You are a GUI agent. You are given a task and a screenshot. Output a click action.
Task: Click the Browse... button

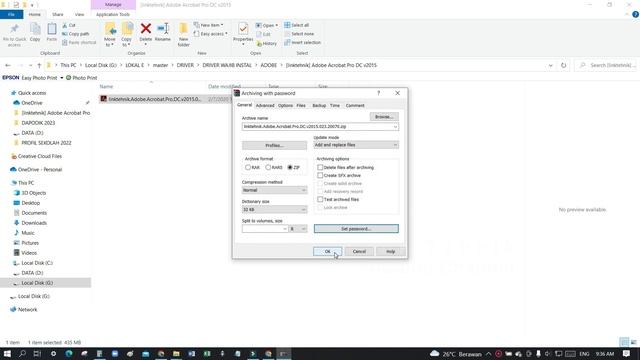click(x=384, y=117)
